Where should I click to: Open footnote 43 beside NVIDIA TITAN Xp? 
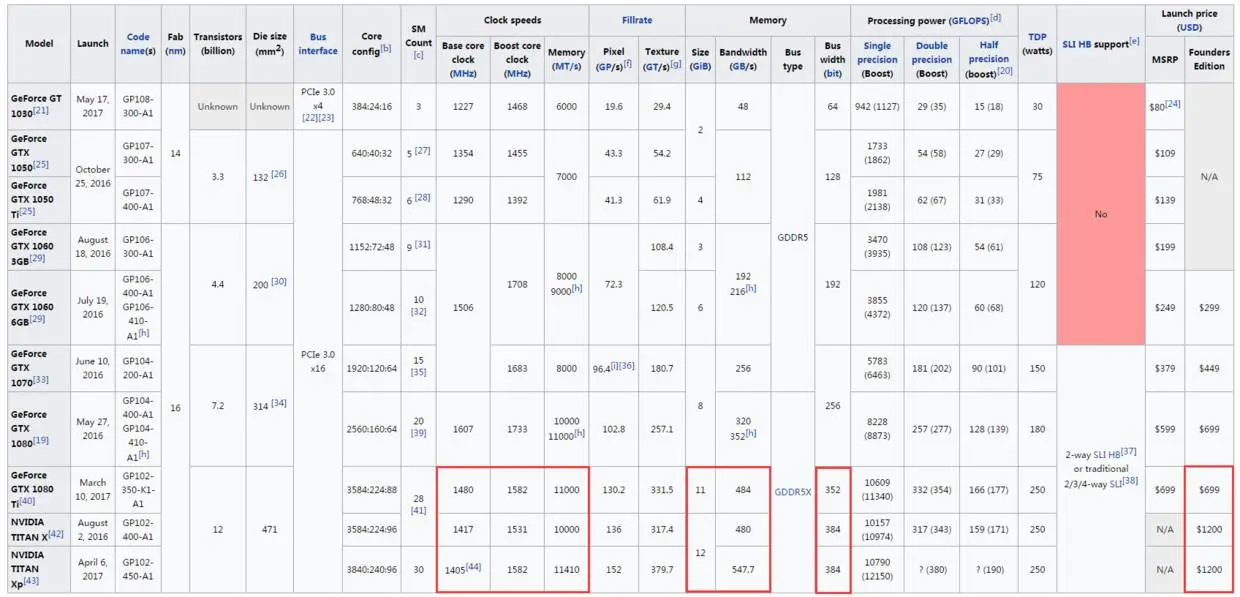pos(29,580)
